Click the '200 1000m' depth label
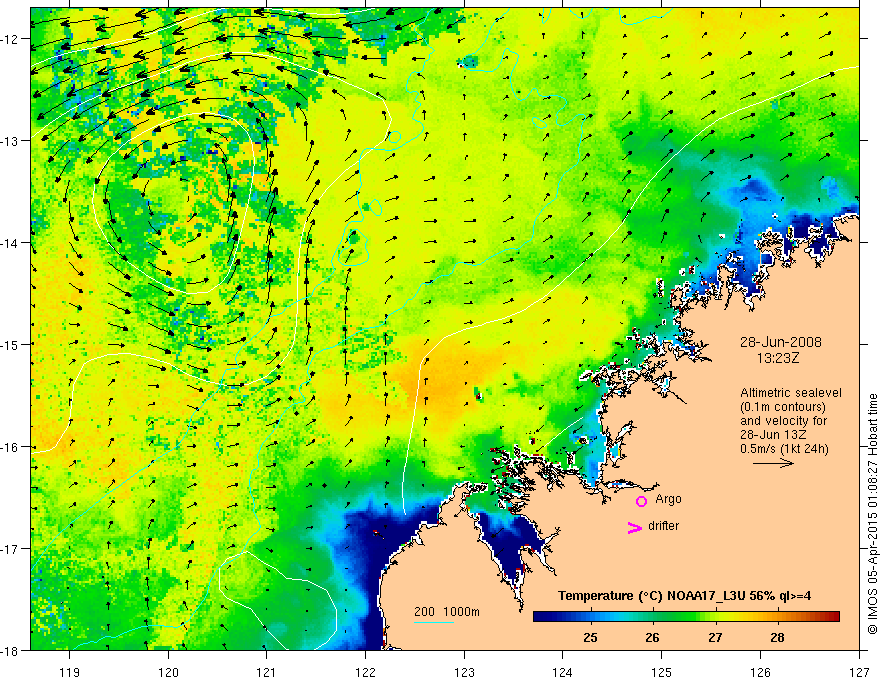880x680 pixels. (x=447, y=612)
